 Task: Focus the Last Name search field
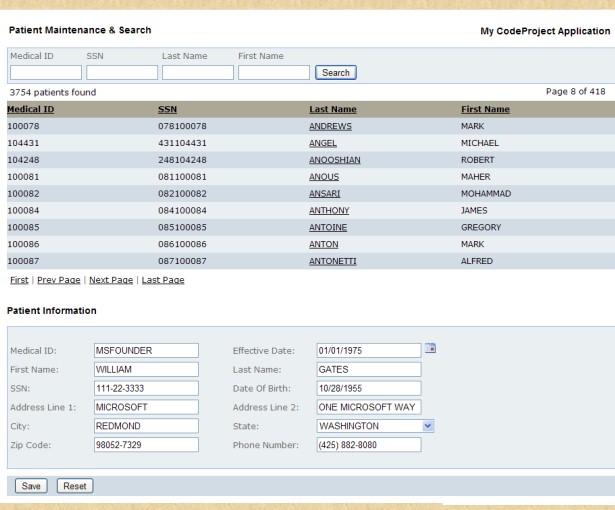[198, 73]
